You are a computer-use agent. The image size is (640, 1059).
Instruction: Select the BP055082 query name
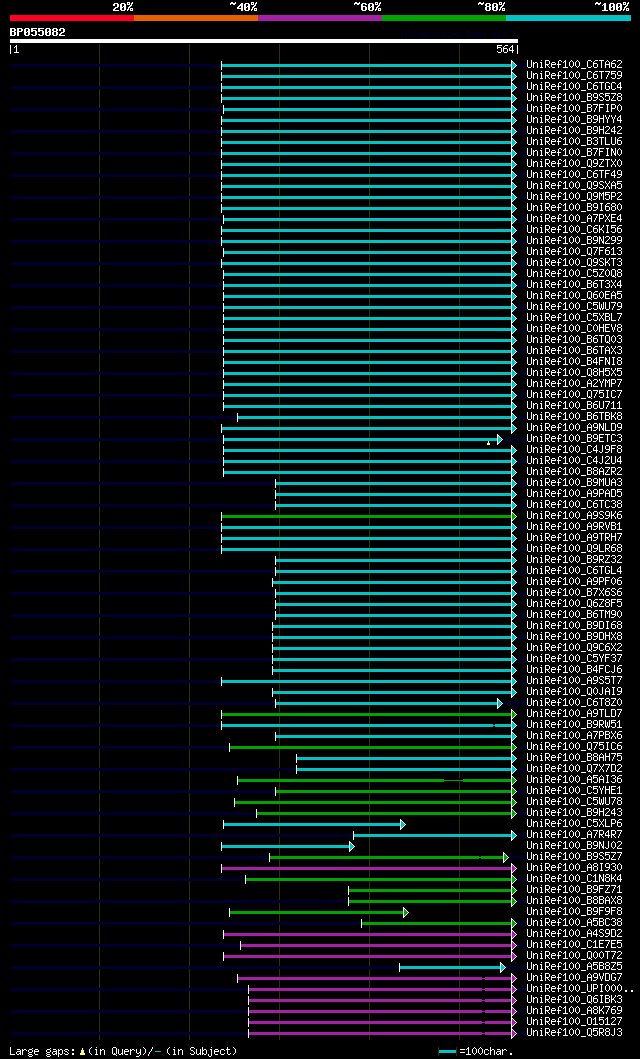(38, 32)
